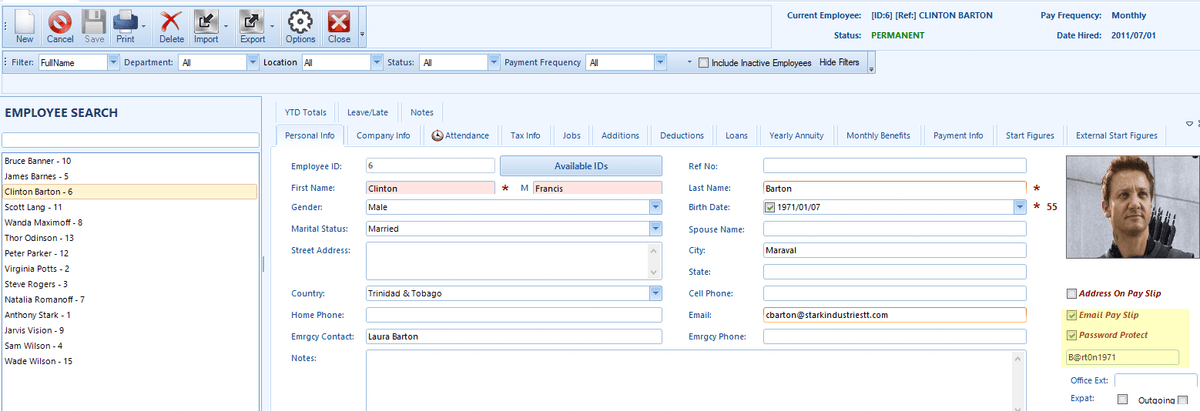
Task: Toggle Include Inactive Employees checkbox
Action: click(x=704, y=63)
